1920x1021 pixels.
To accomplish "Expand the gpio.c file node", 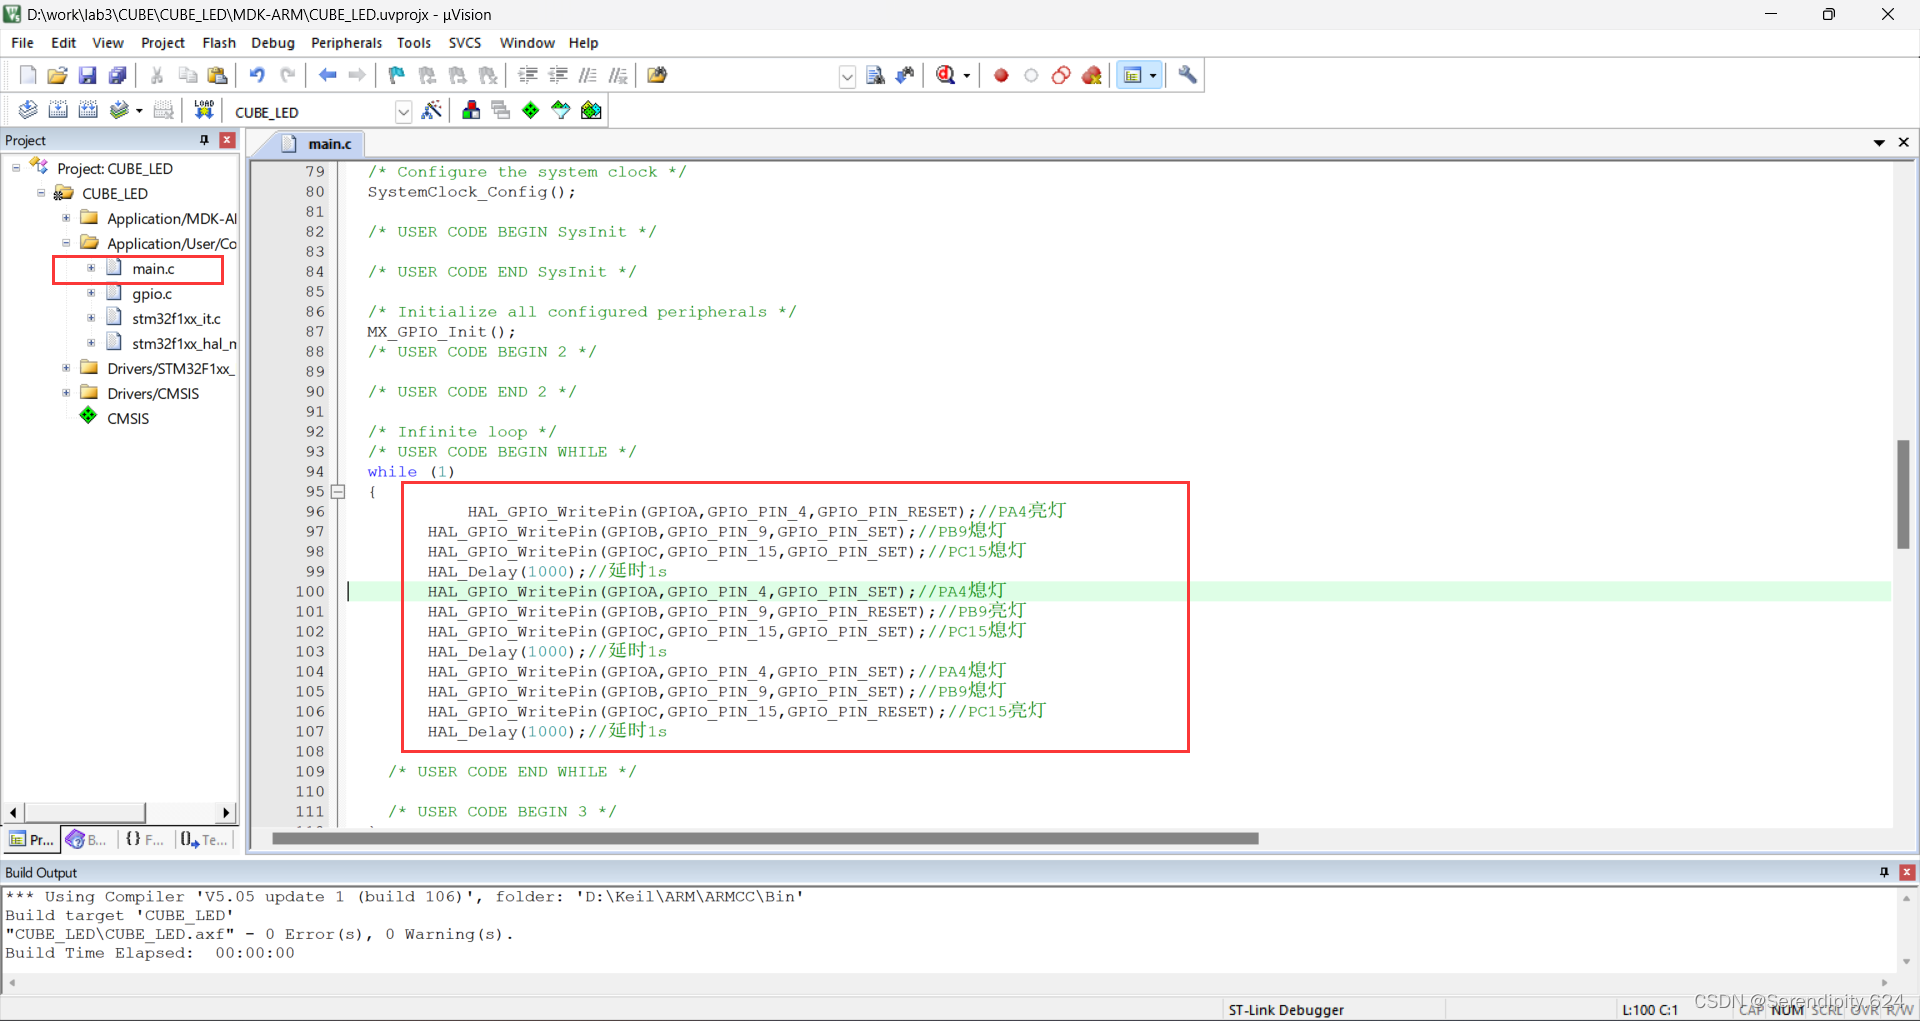I will pos(91,293).
